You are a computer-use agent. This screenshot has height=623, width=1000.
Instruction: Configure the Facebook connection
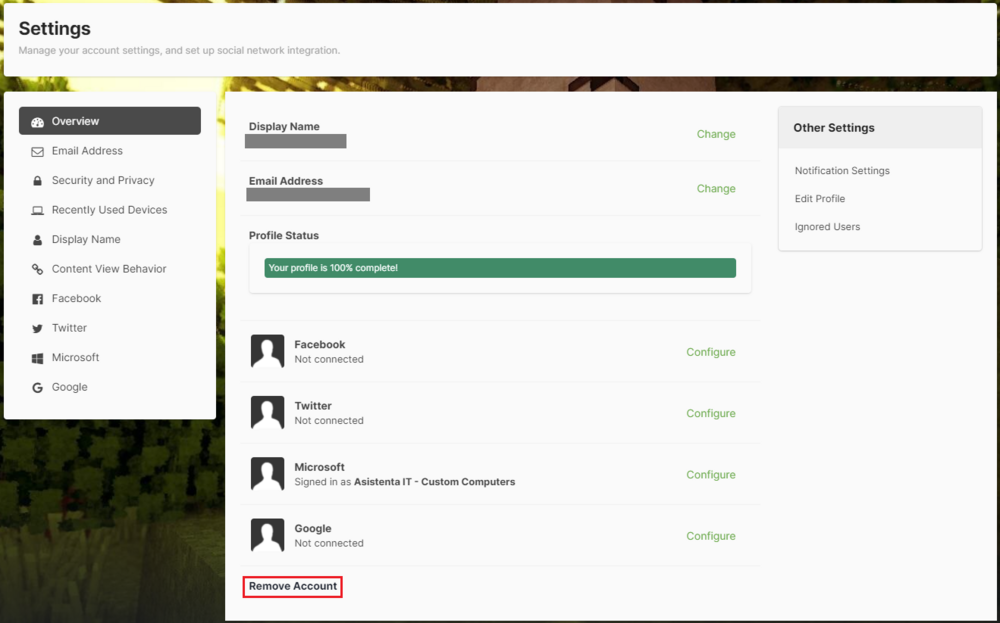pos(710,352)
